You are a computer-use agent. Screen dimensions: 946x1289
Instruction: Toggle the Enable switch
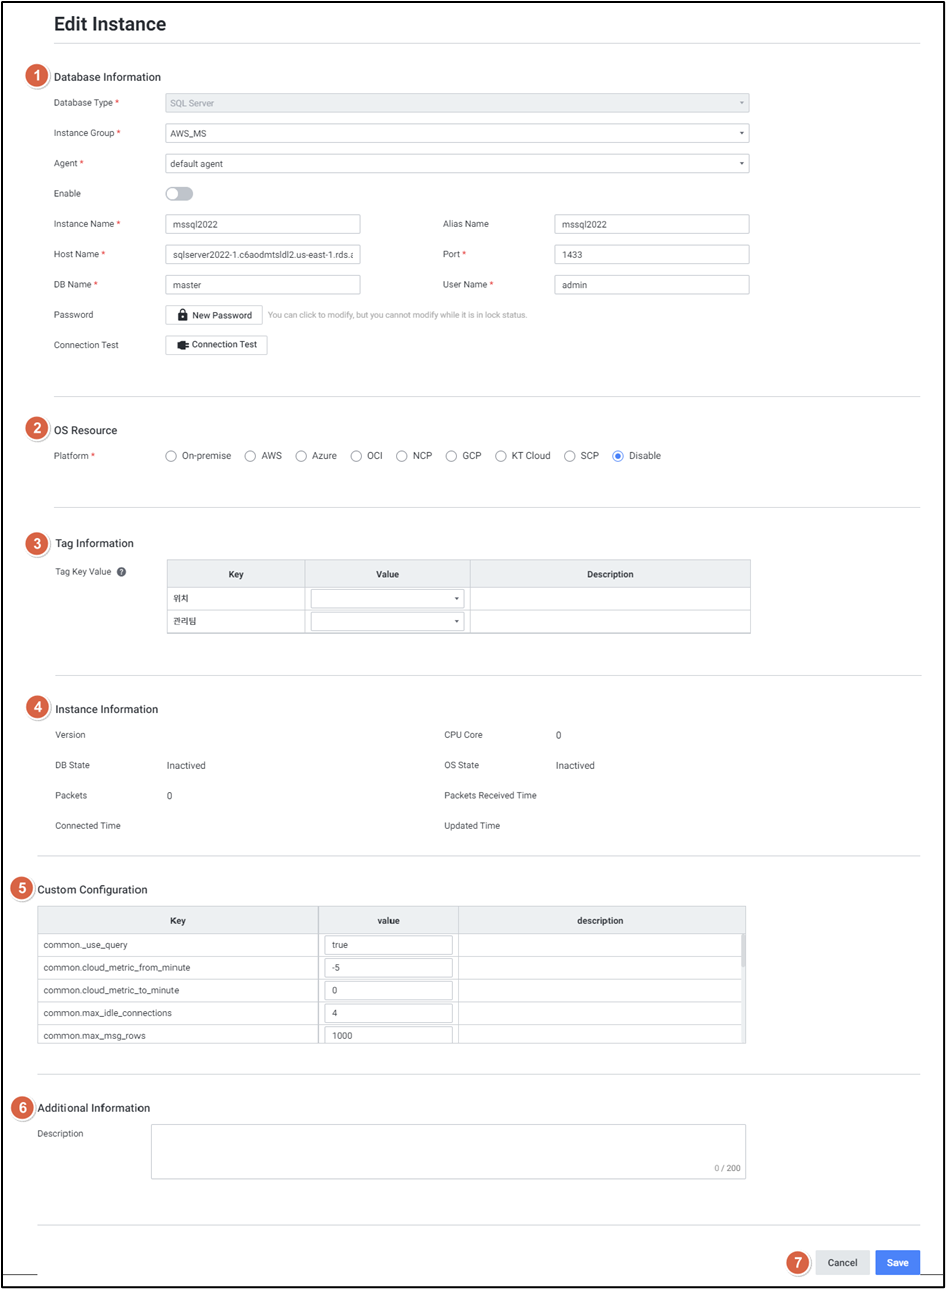coord(179,194)
